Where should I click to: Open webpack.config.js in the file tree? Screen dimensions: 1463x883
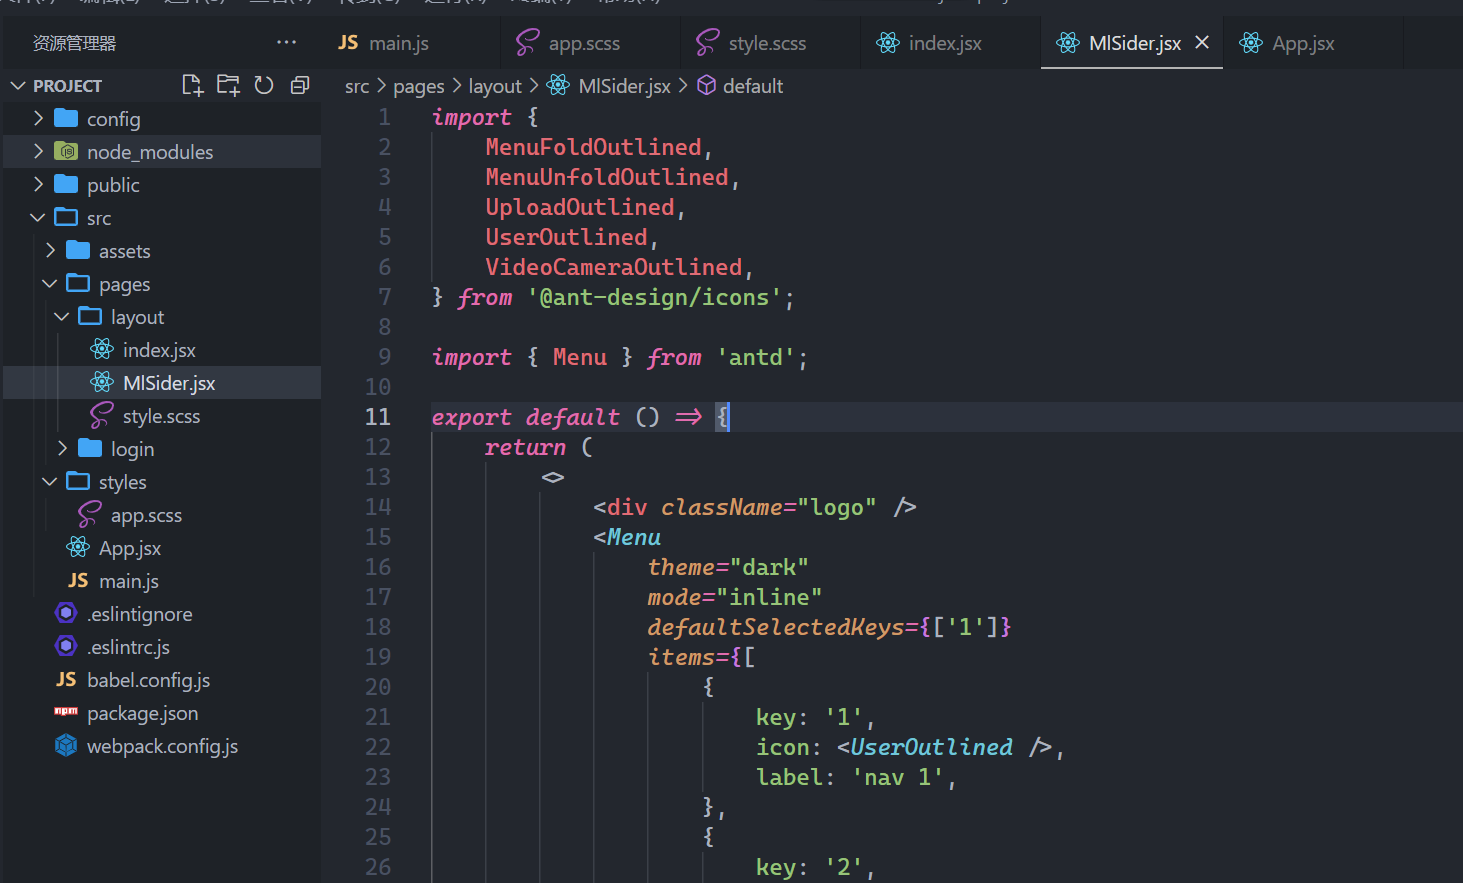click(x=162, y=745)
